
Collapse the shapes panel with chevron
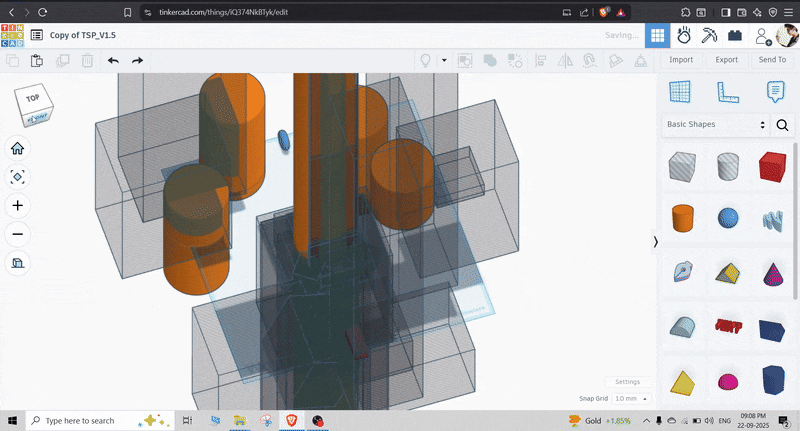655,241
